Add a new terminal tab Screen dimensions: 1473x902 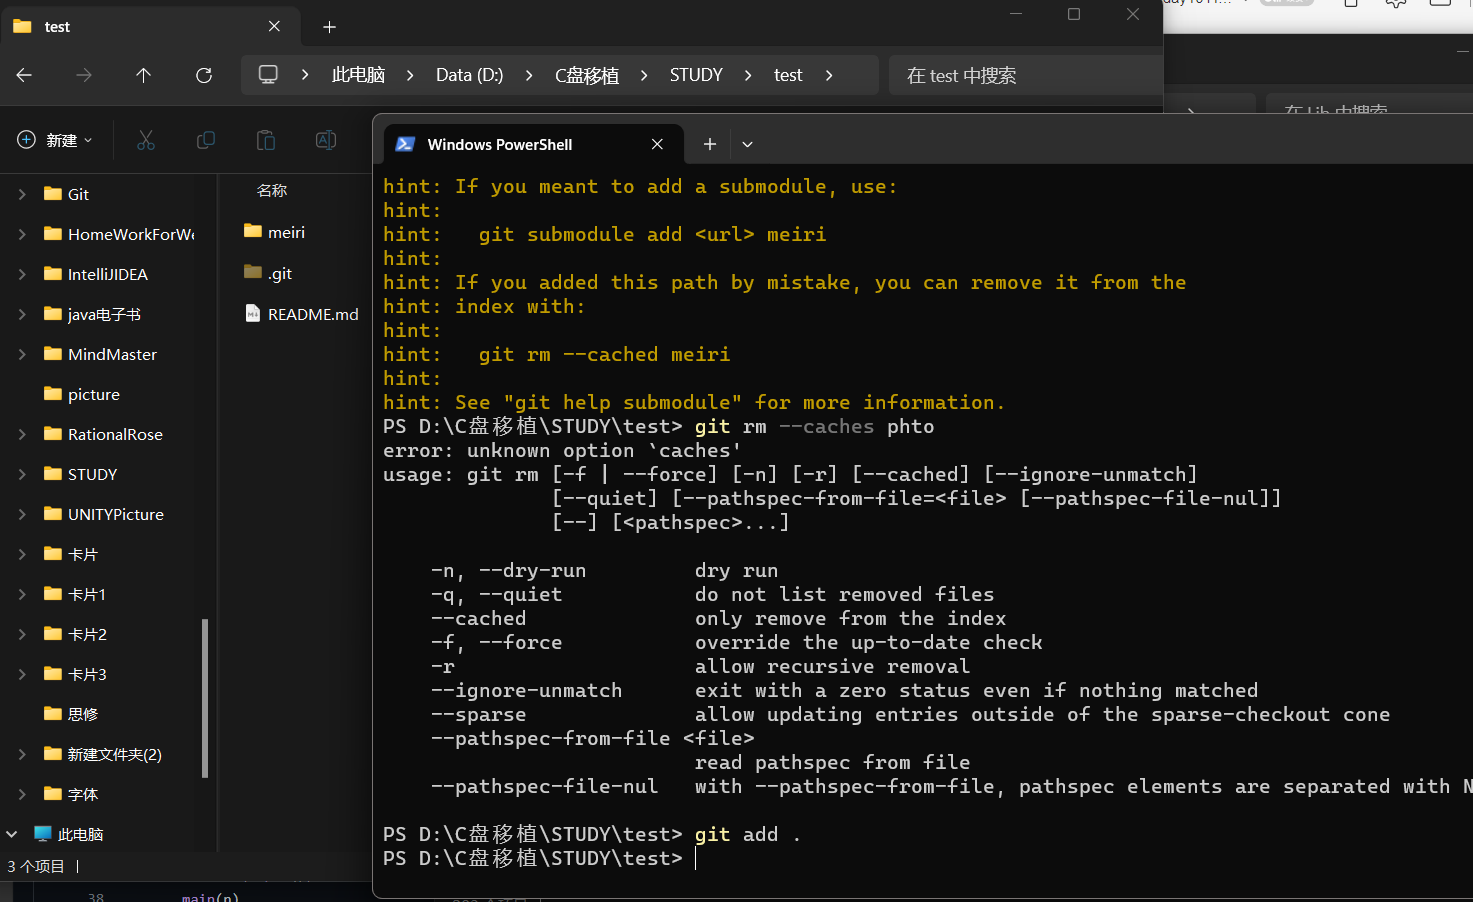710,144
